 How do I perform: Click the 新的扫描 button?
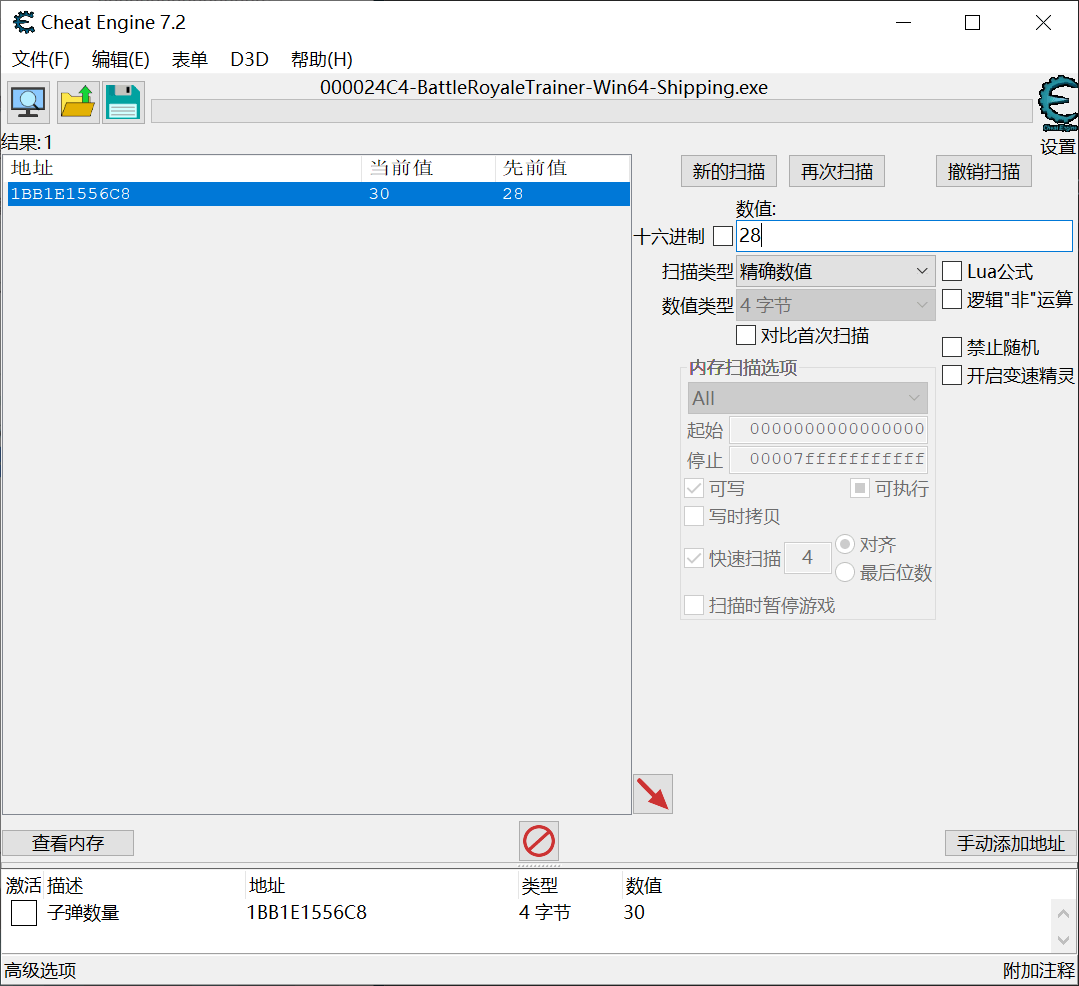pyautogui.click(x=728, y=170)
